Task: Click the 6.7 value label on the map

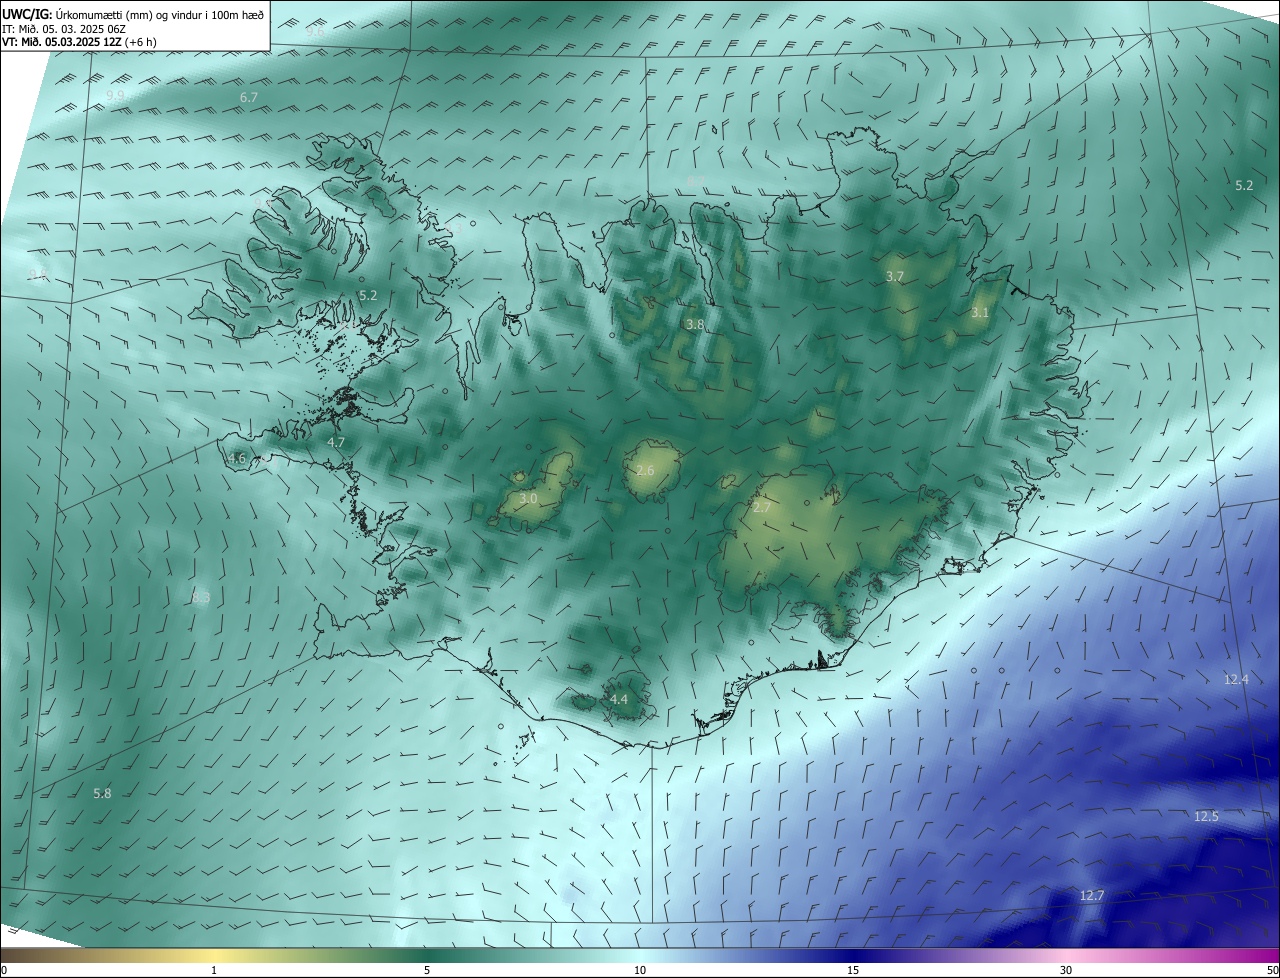Action: tap(249, 97)
